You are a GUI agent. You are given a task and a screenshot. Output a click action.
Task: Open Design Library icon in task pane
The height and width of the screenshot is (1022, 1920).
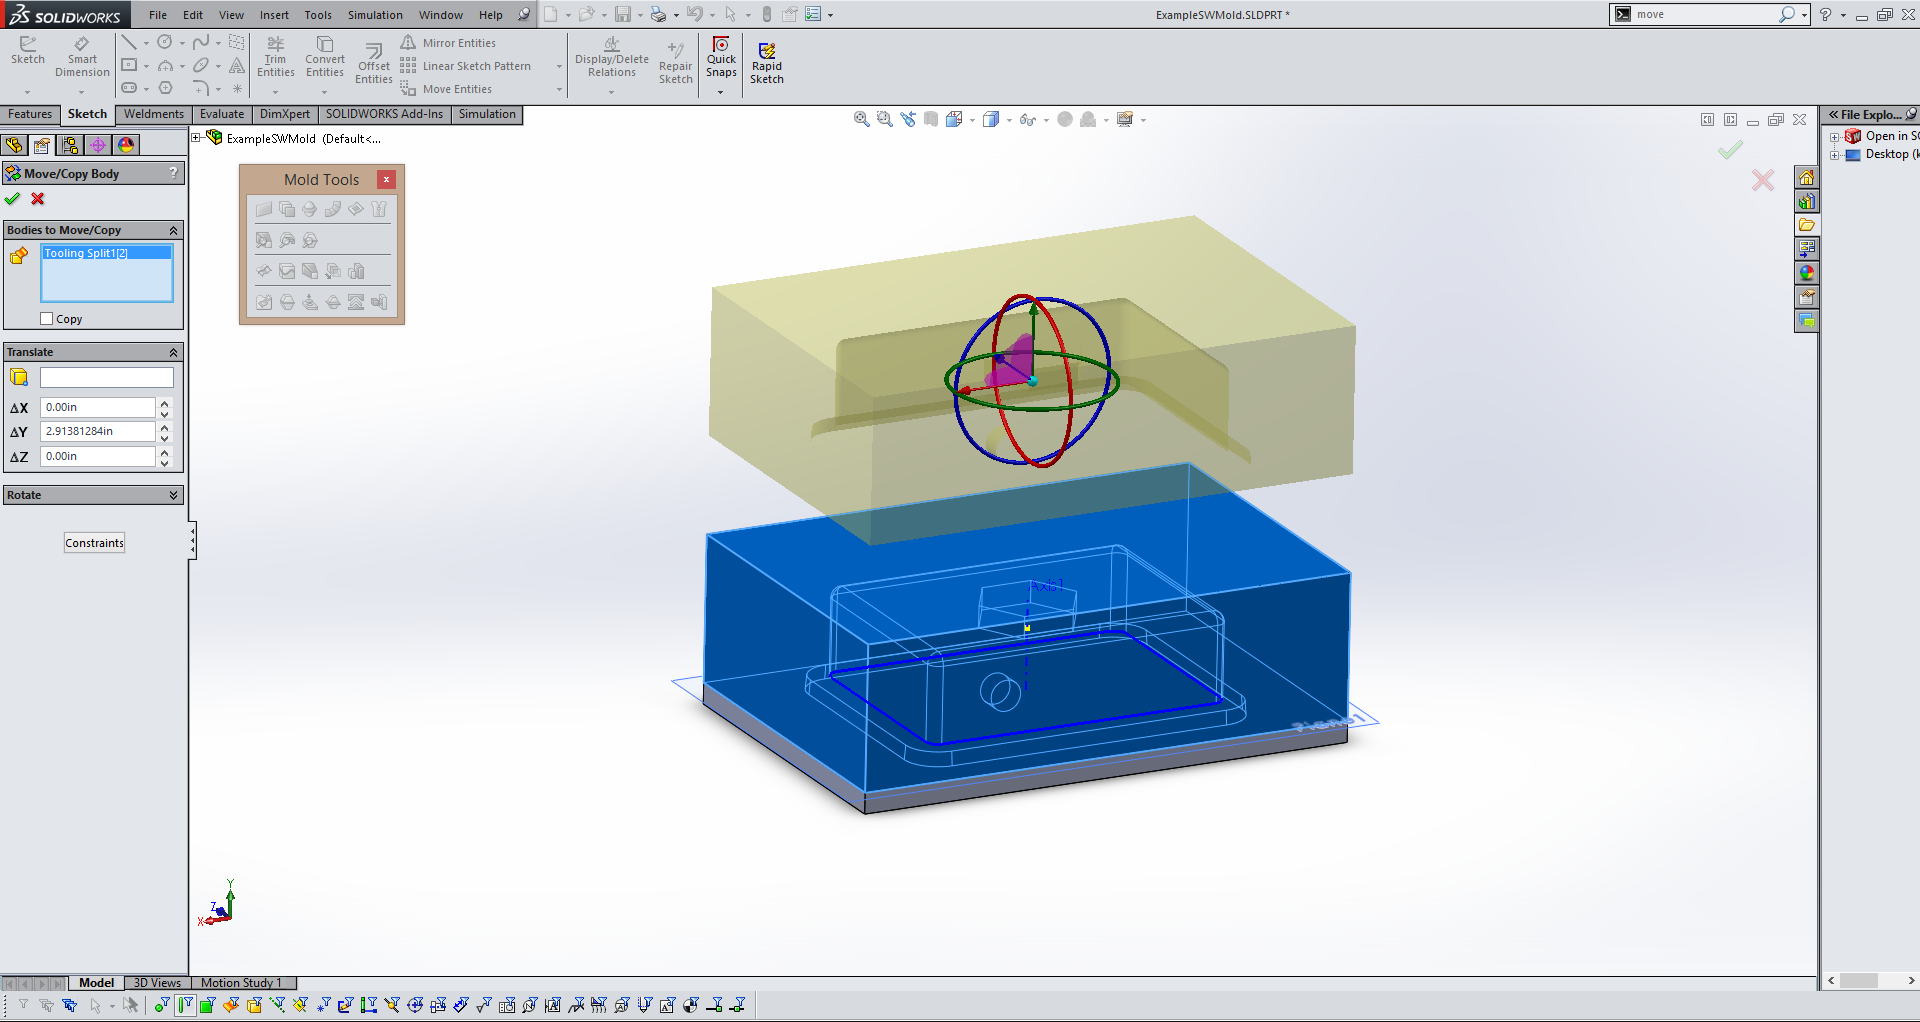point(1806,202)
